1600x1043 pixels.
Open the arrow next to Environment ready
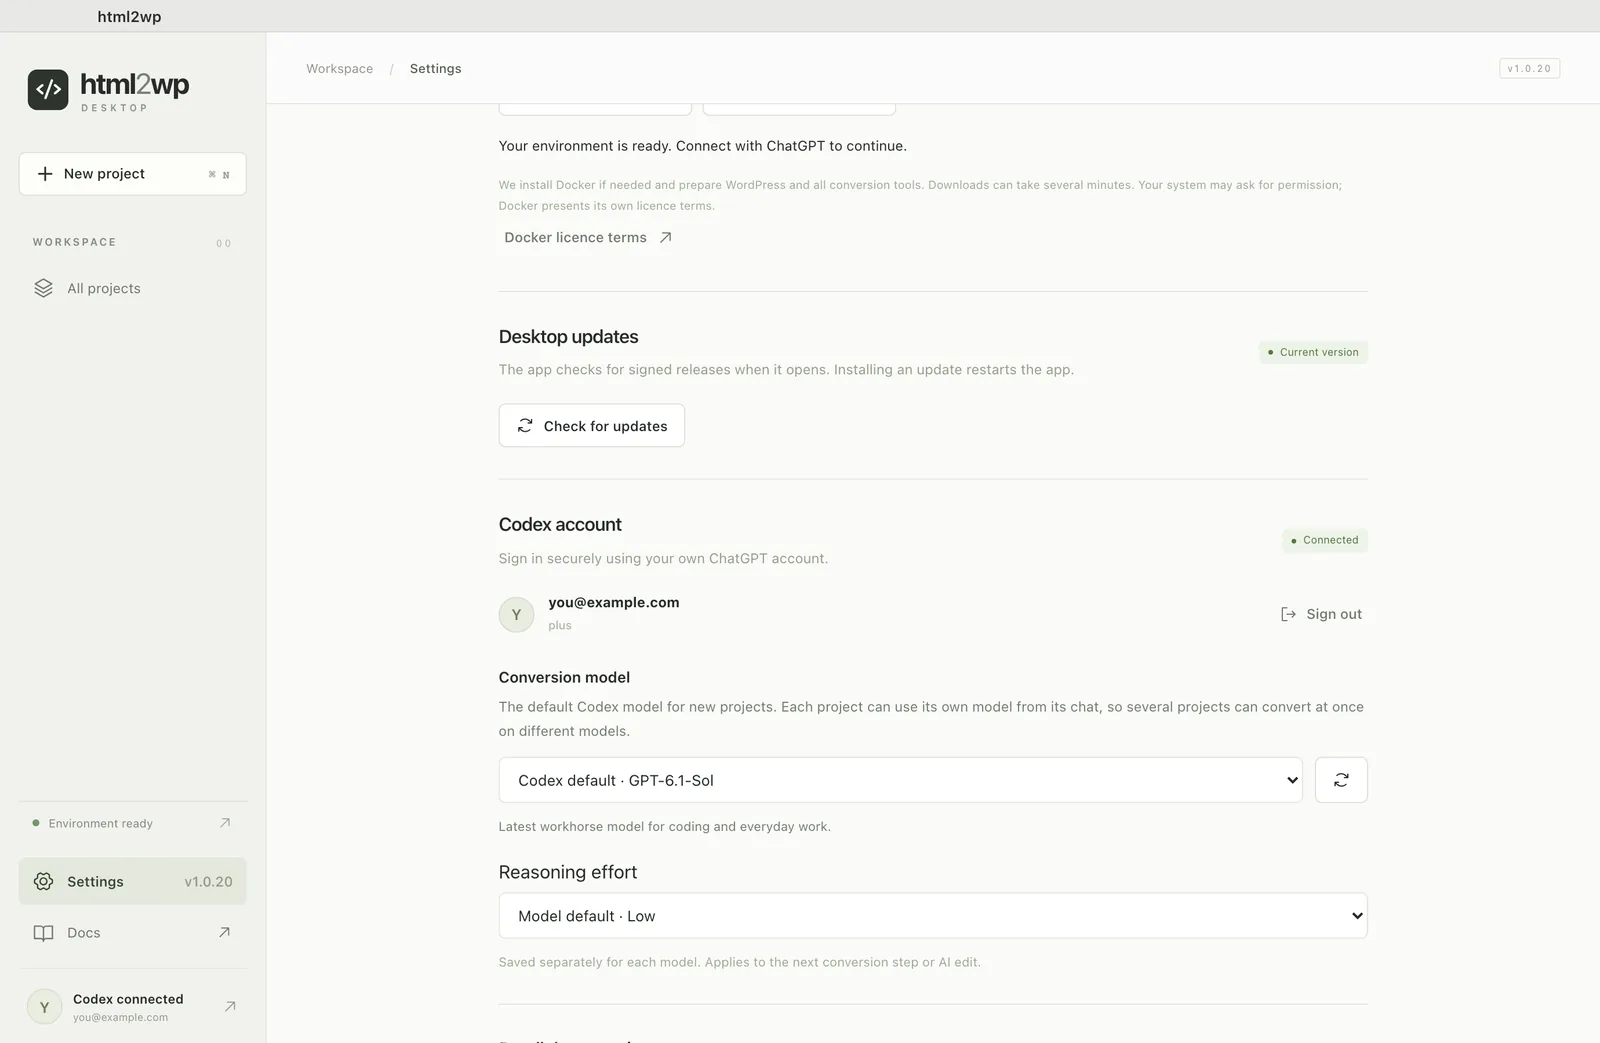pyautogui.click(x=225, y=823)
